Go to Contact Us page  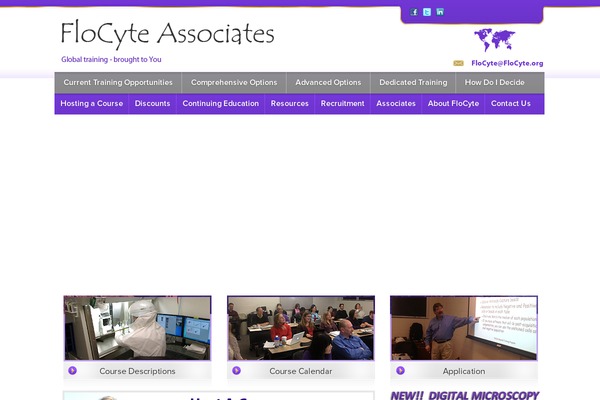[x=510, y=104]
